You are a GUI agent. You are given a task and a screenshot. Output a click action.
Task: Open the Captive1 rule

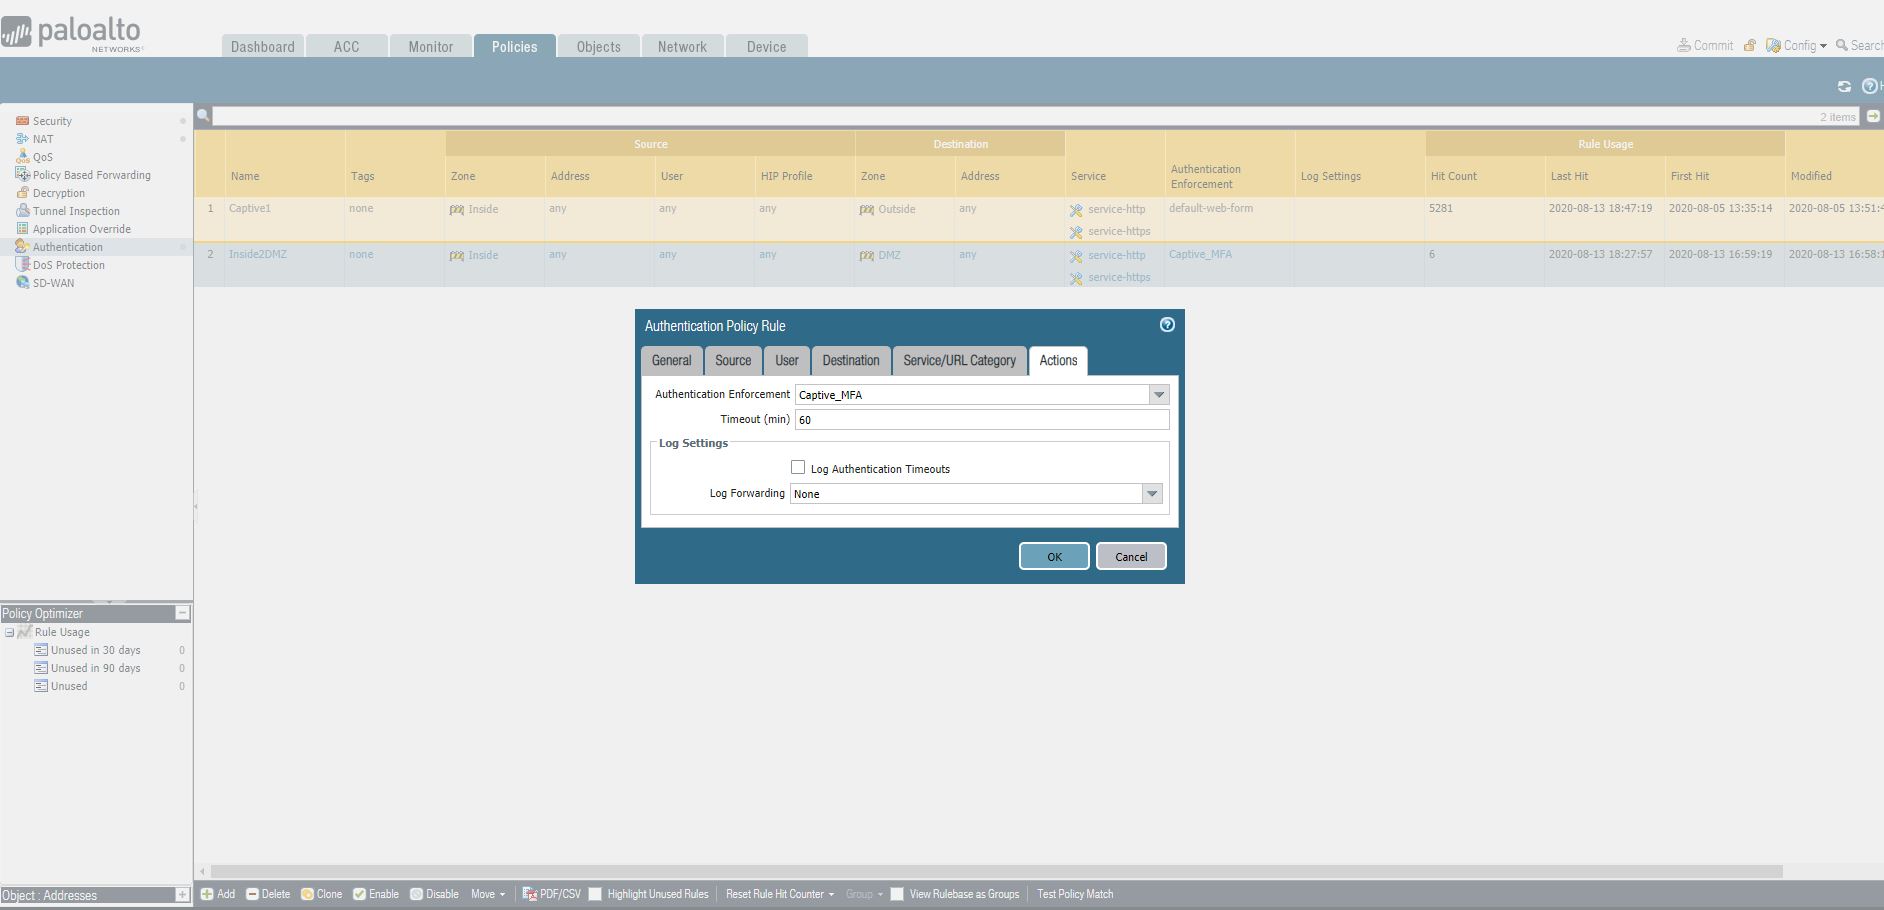tap(250, 208)
